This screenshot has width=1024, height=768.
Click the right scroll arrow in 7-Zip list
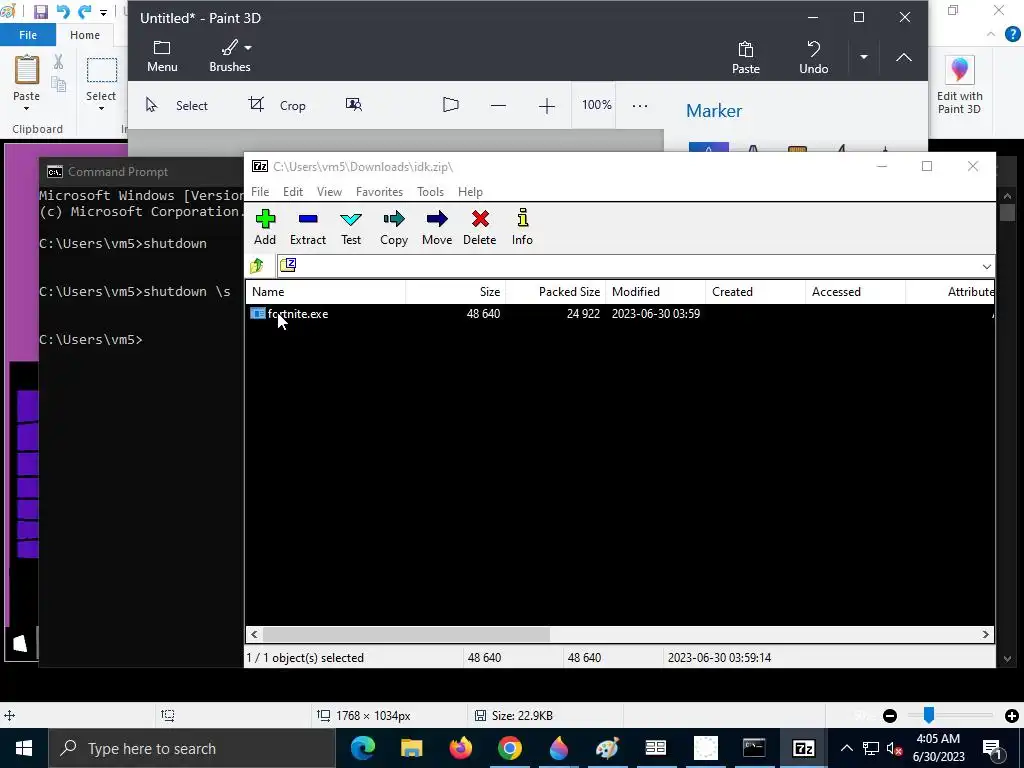(985, 634)
